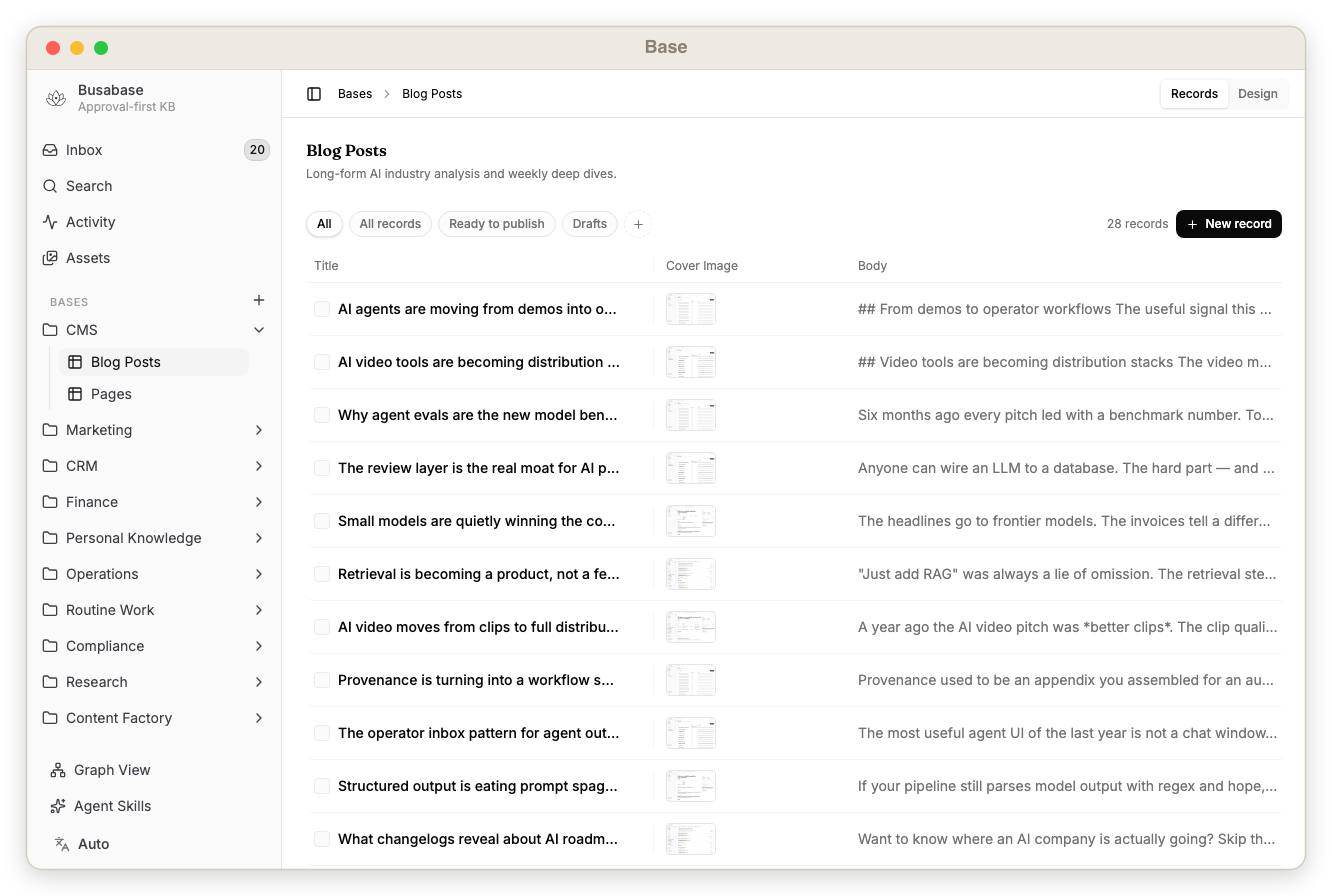Open the Inbox icon in sidebar
Image resolution: width=1332 pixels, height=896 pixels.
click(x=50, y=150)
